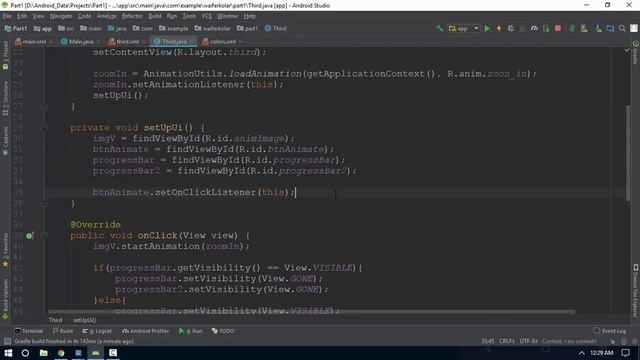The image size is (640, 360).
Task: Click the implements-method gutter icon at onClick
Action: click(30, 236)
